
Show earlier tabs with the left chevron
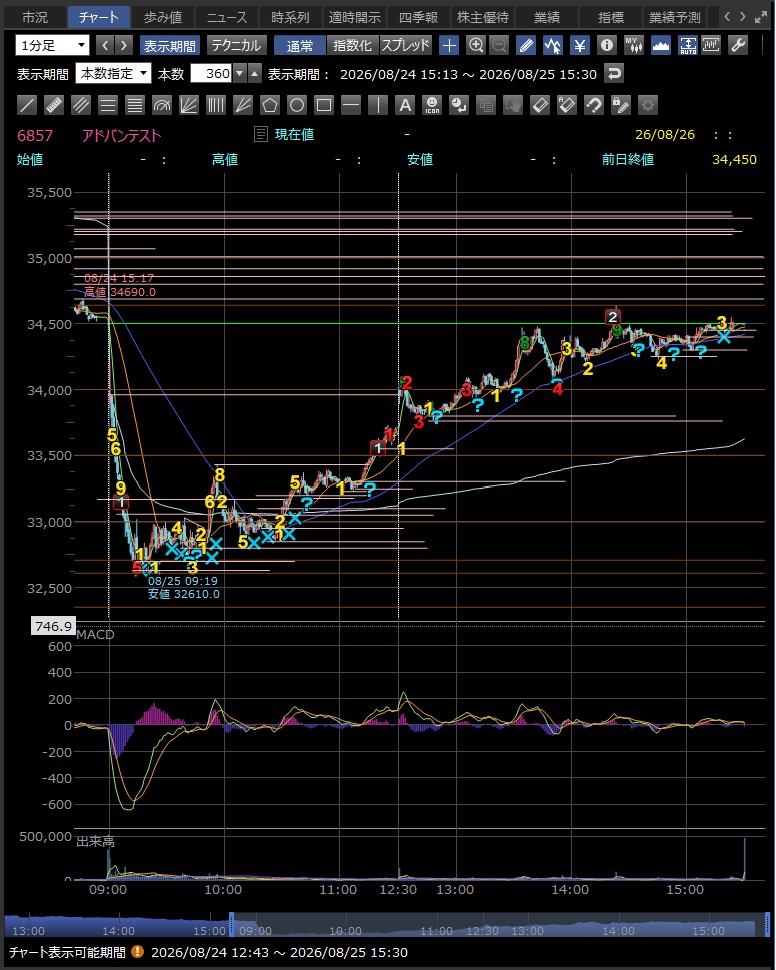728,17
